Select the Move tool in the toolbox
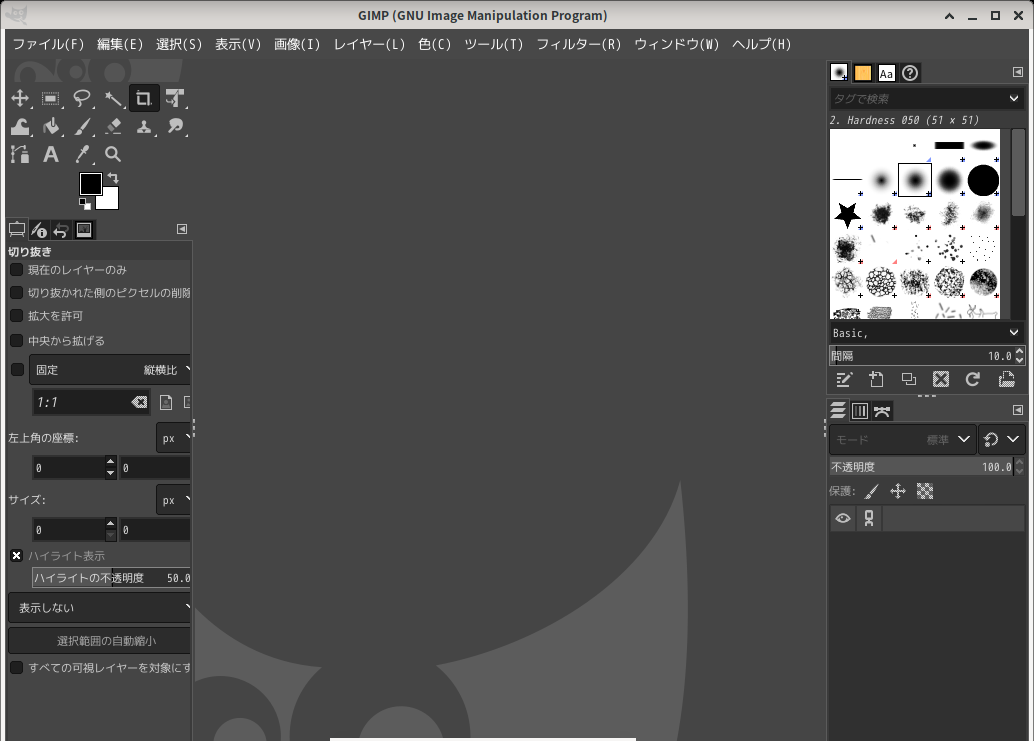 19,98
